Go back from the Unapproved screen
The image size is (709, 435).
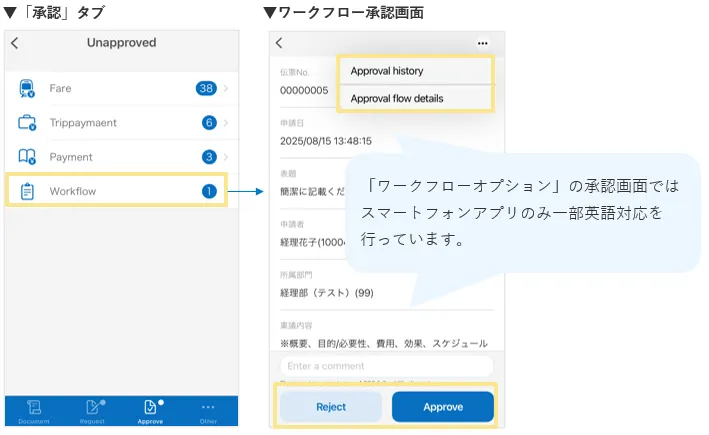(x=15, y=44)
